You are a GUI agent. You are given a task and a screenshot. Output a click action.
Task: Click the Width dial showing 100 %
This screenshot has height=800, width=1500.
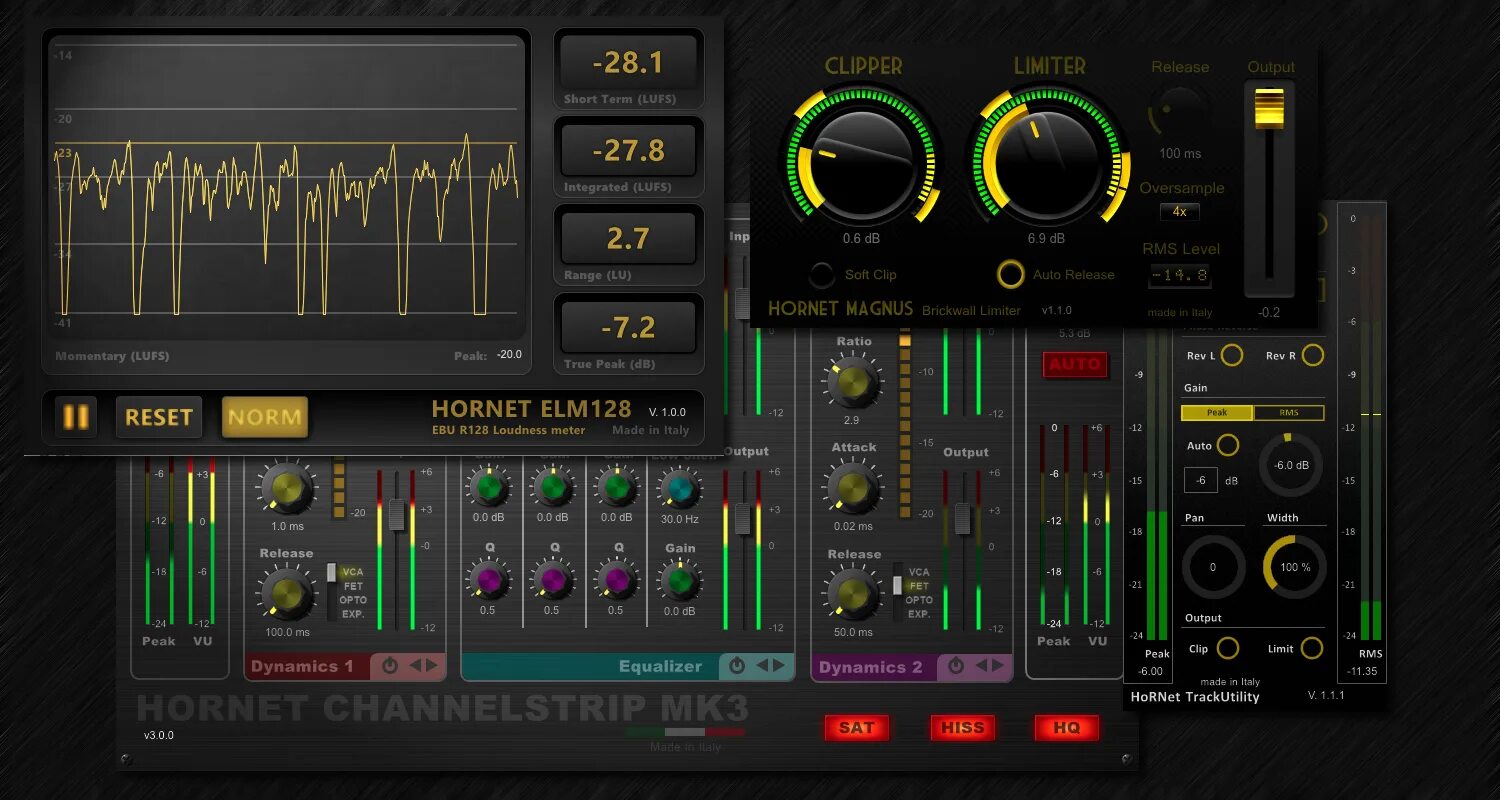point(1295,567)
